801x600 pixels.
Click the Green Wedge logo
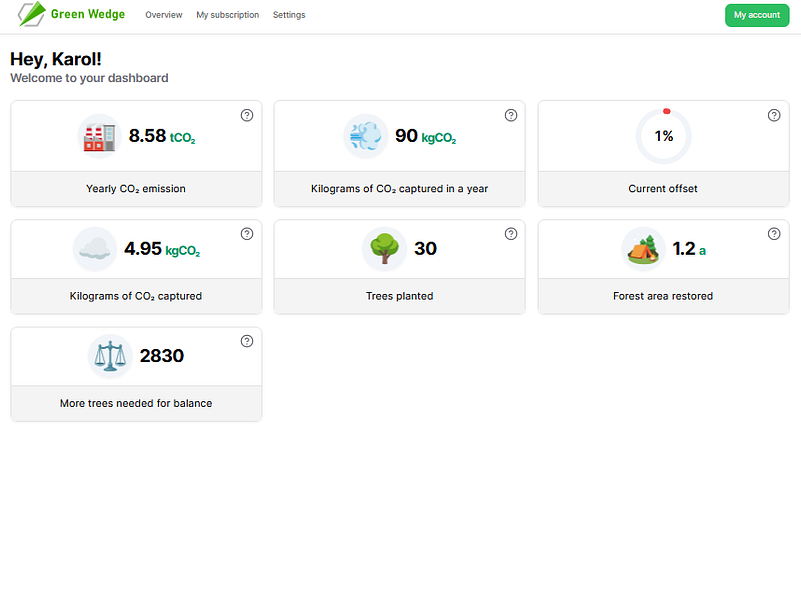(x=71, y=14)
